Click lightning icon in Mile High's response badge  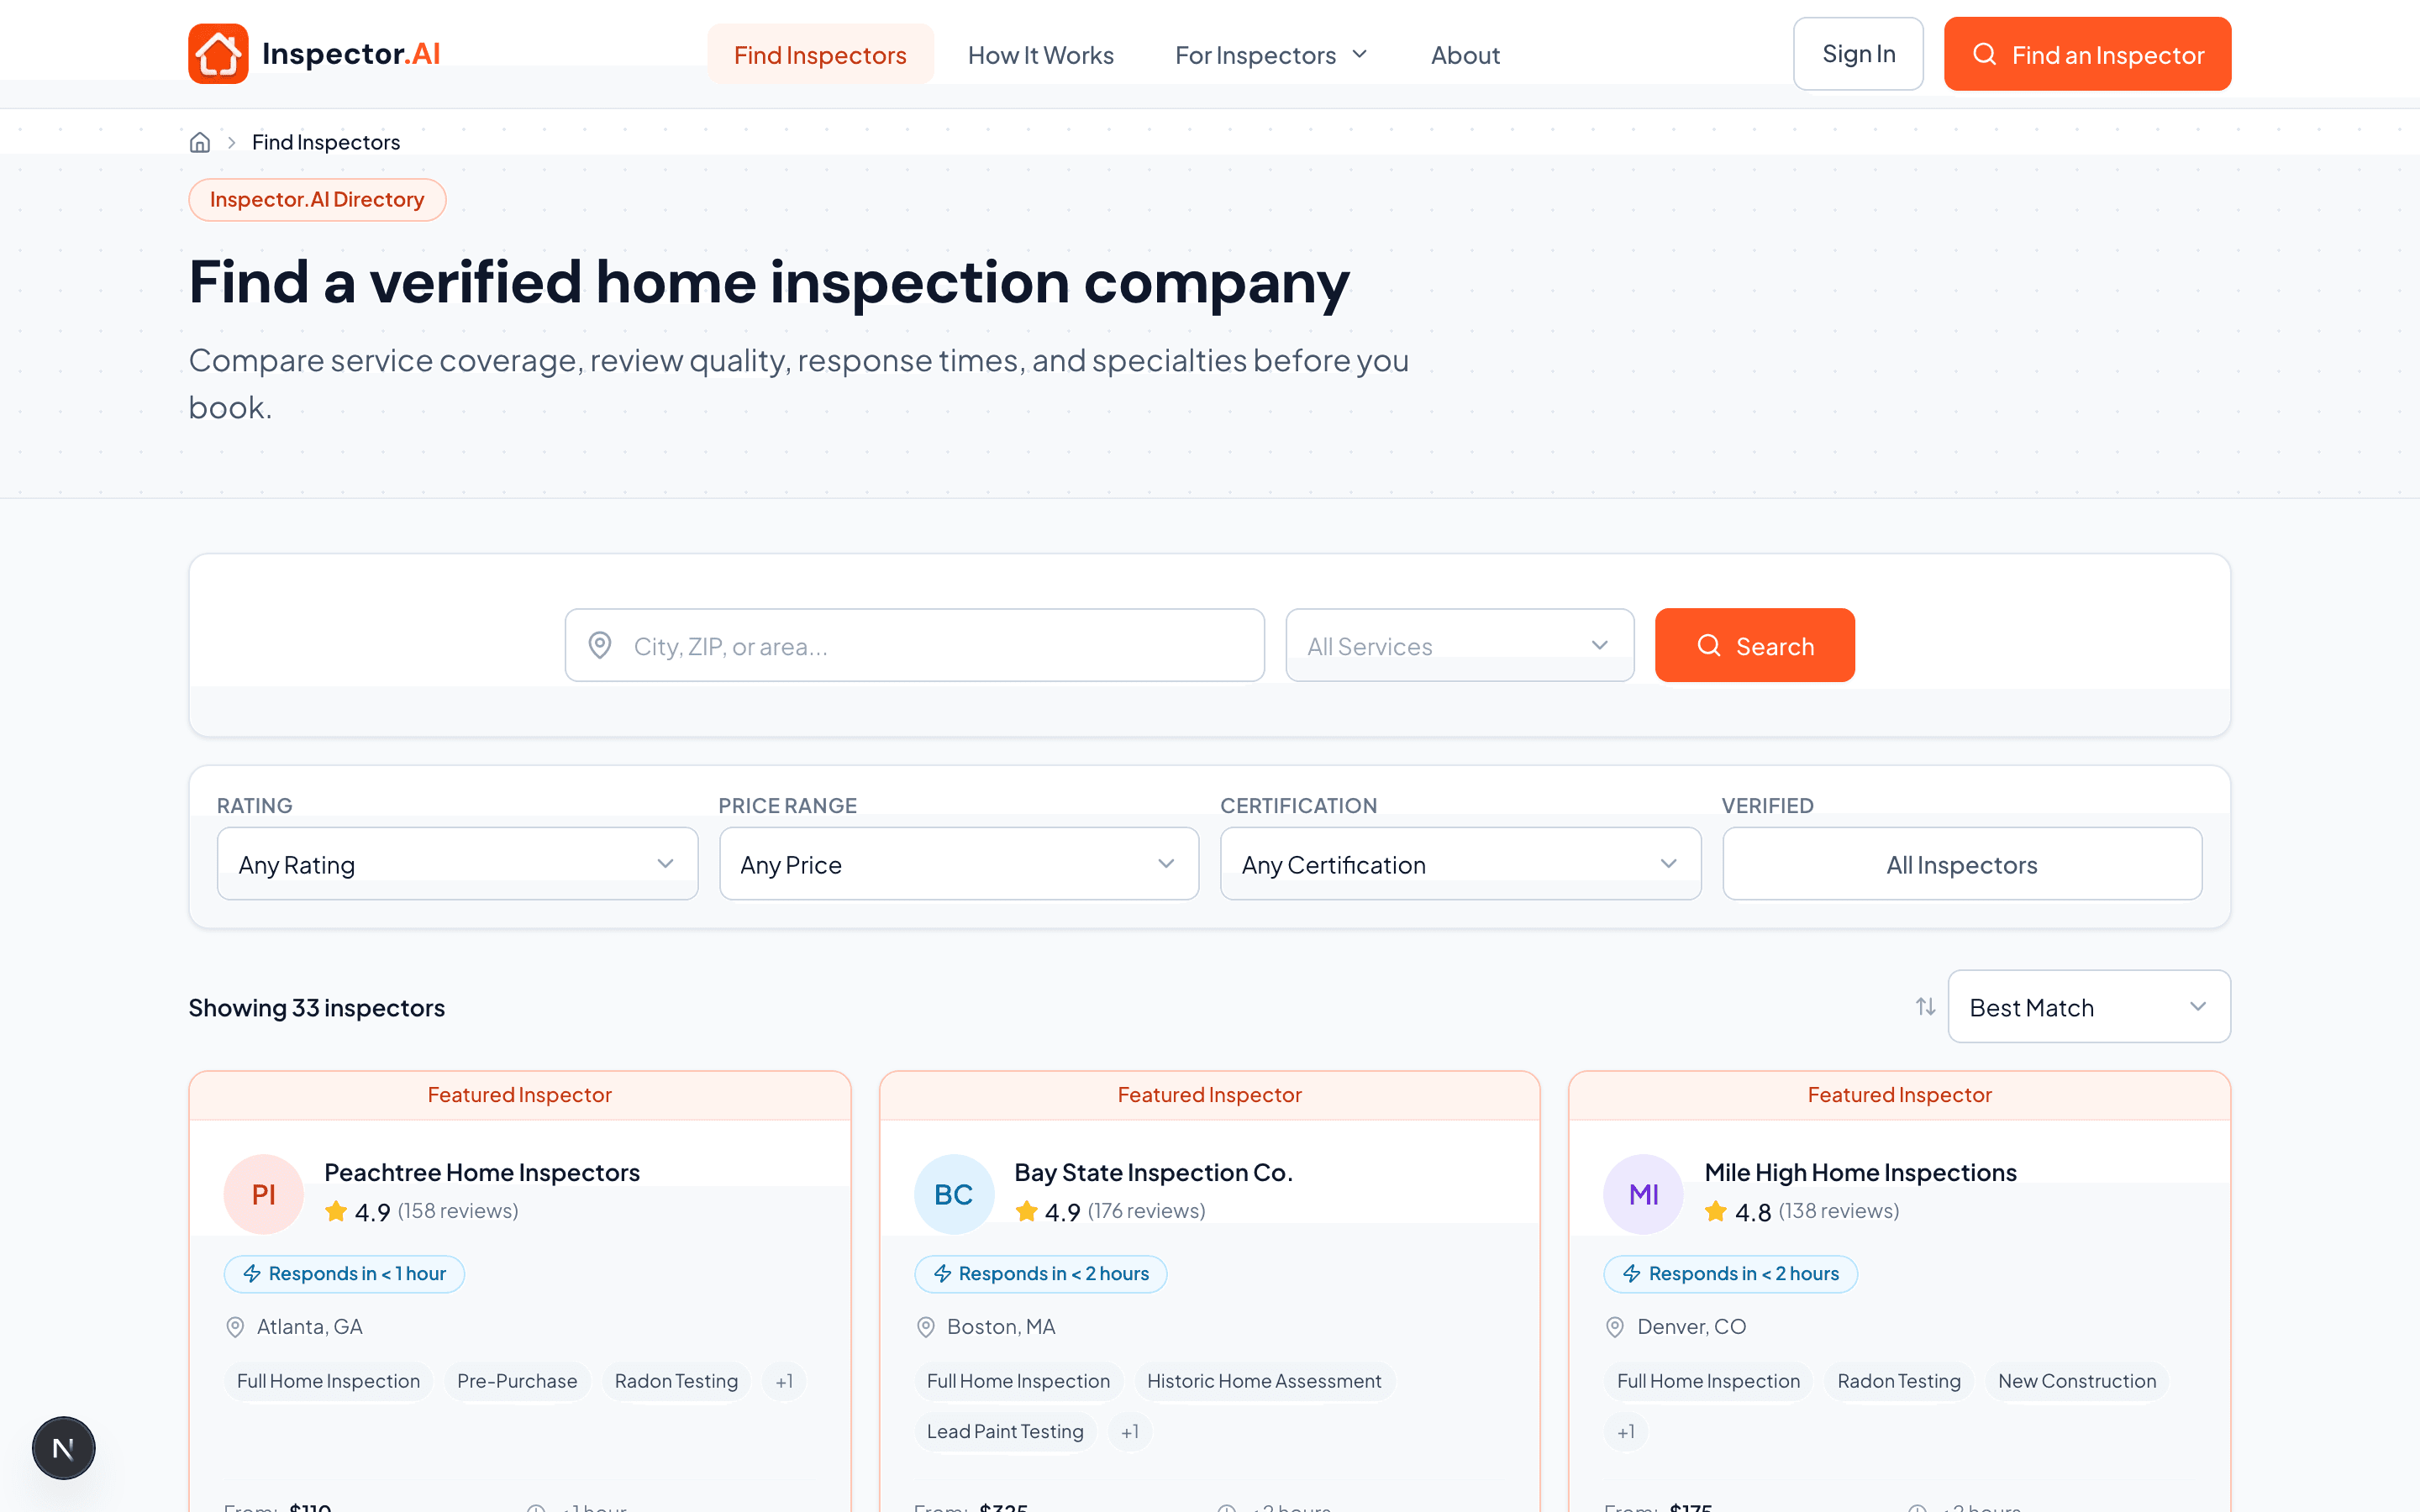[1632, 1273]
